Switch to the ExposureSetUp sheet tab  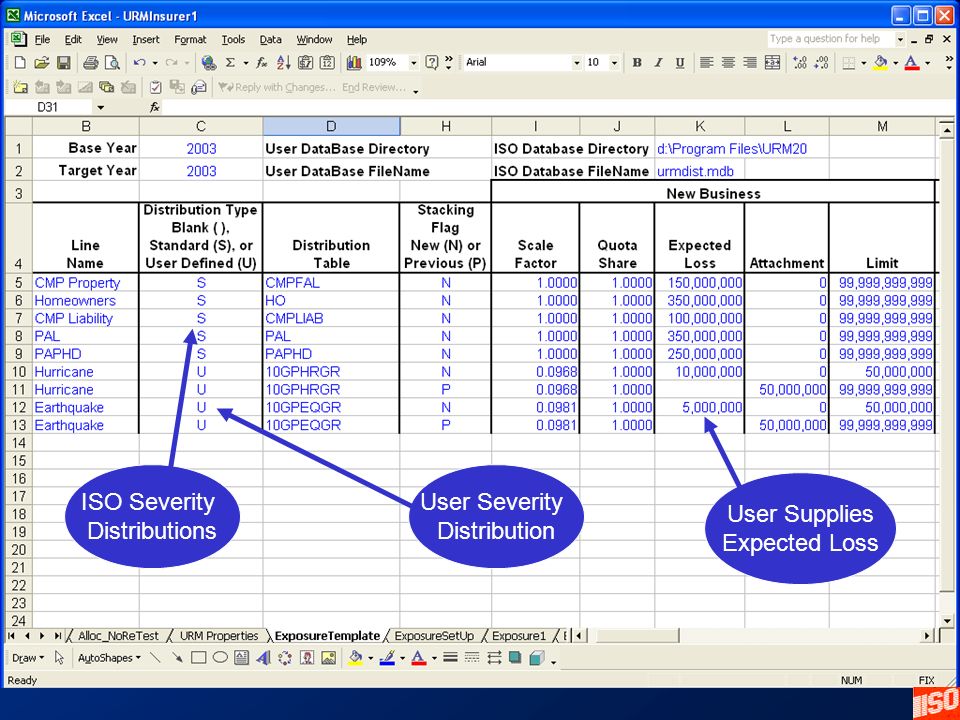(x=434, y=636)
